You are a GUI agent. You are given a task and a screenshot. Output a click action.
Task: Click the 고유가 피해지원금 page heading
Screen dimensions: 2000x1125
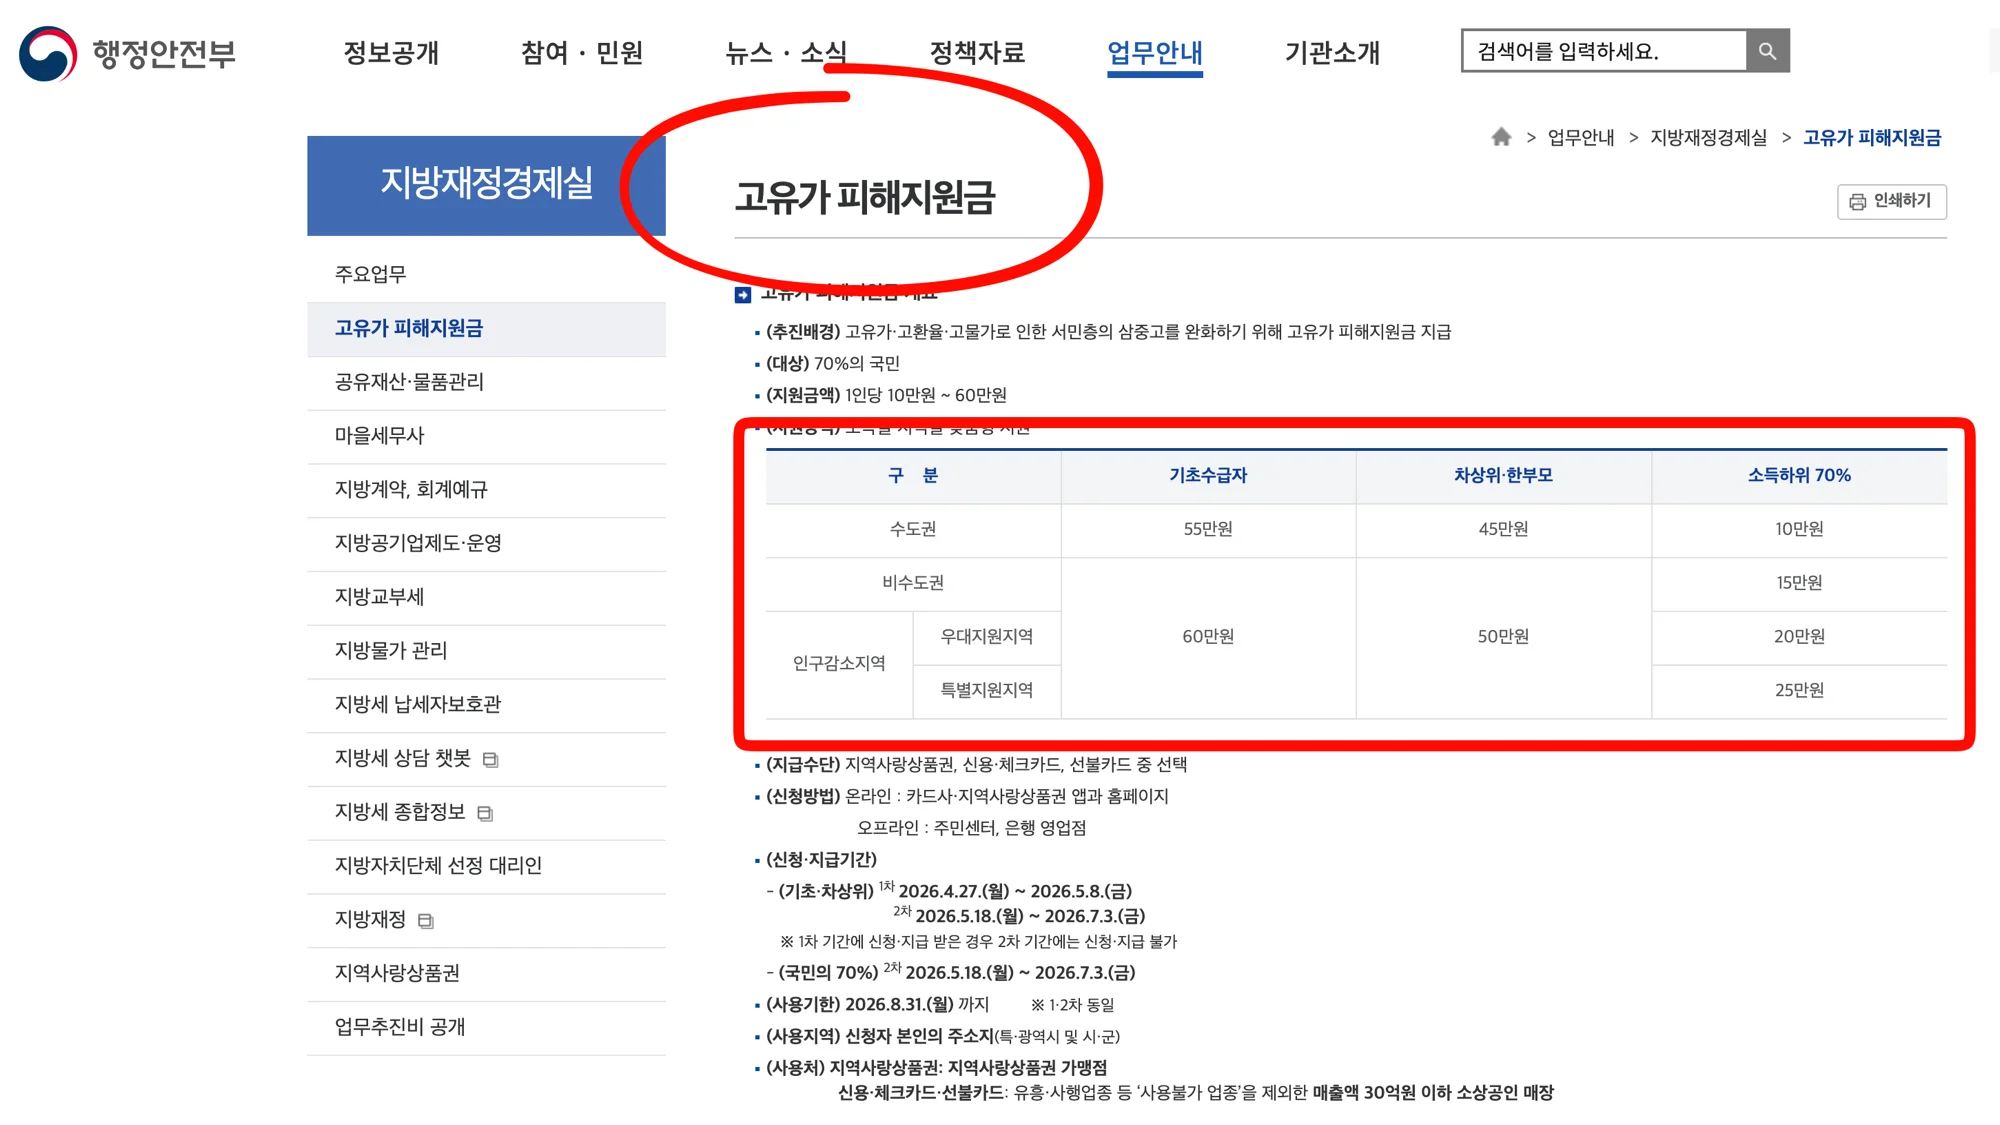(865, 198)
